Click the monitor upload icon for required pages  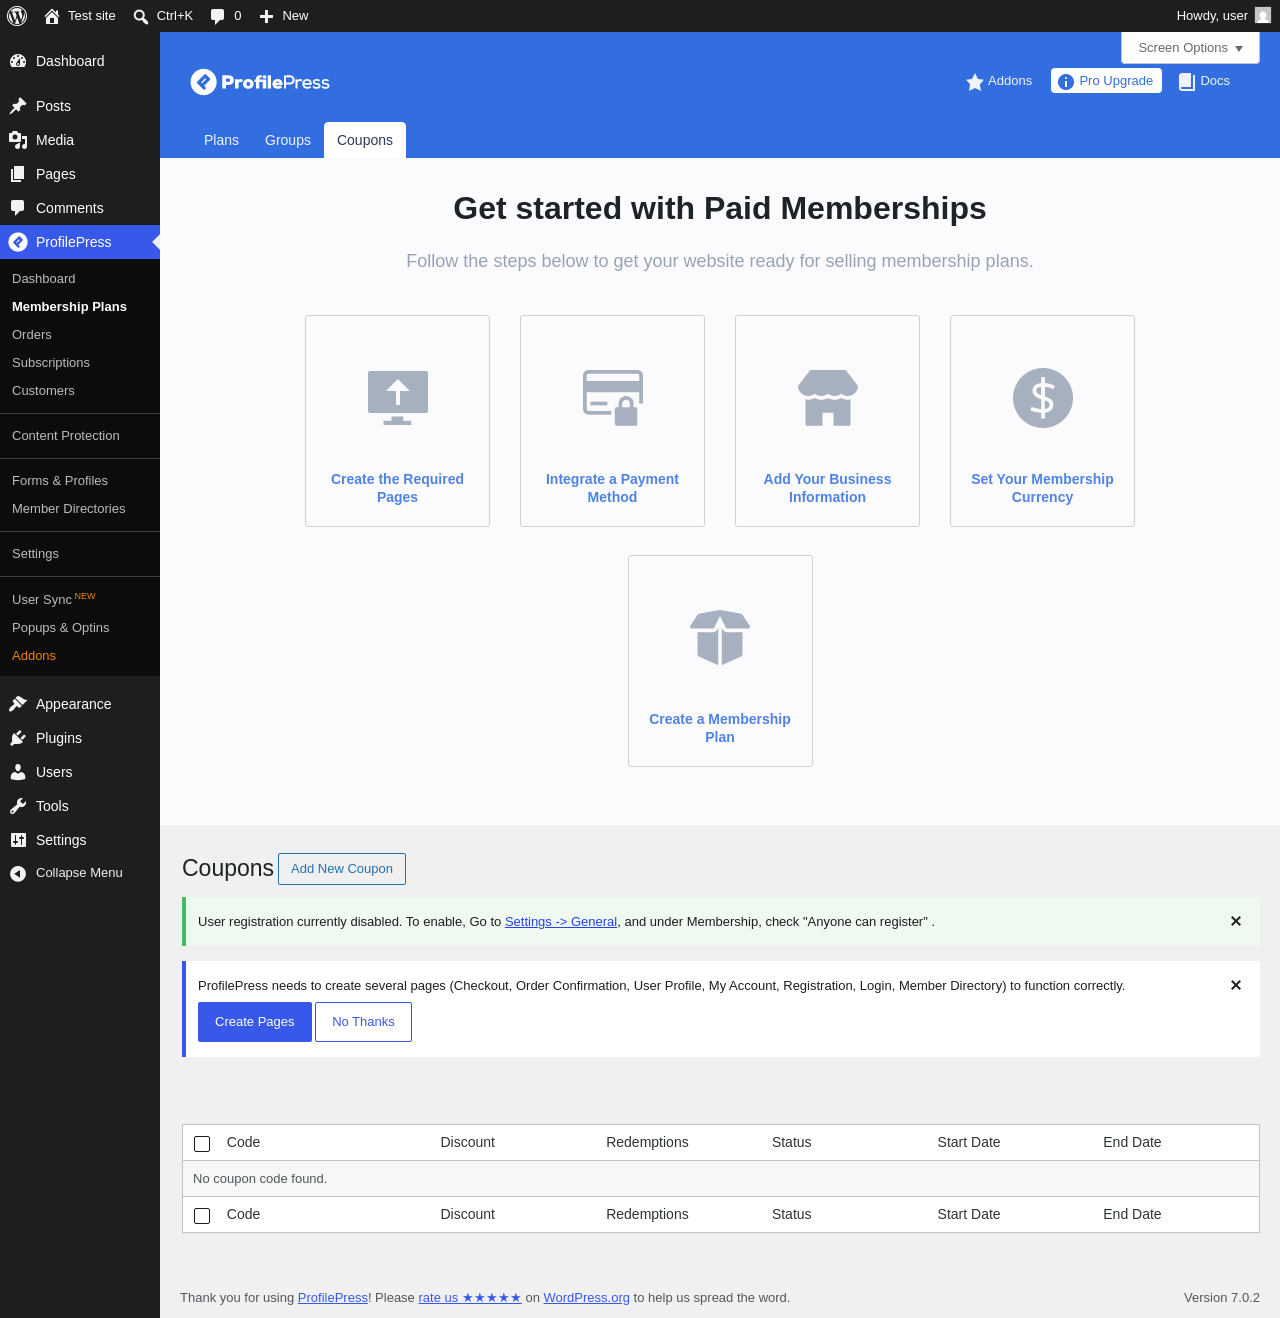[x=398, y=398]
